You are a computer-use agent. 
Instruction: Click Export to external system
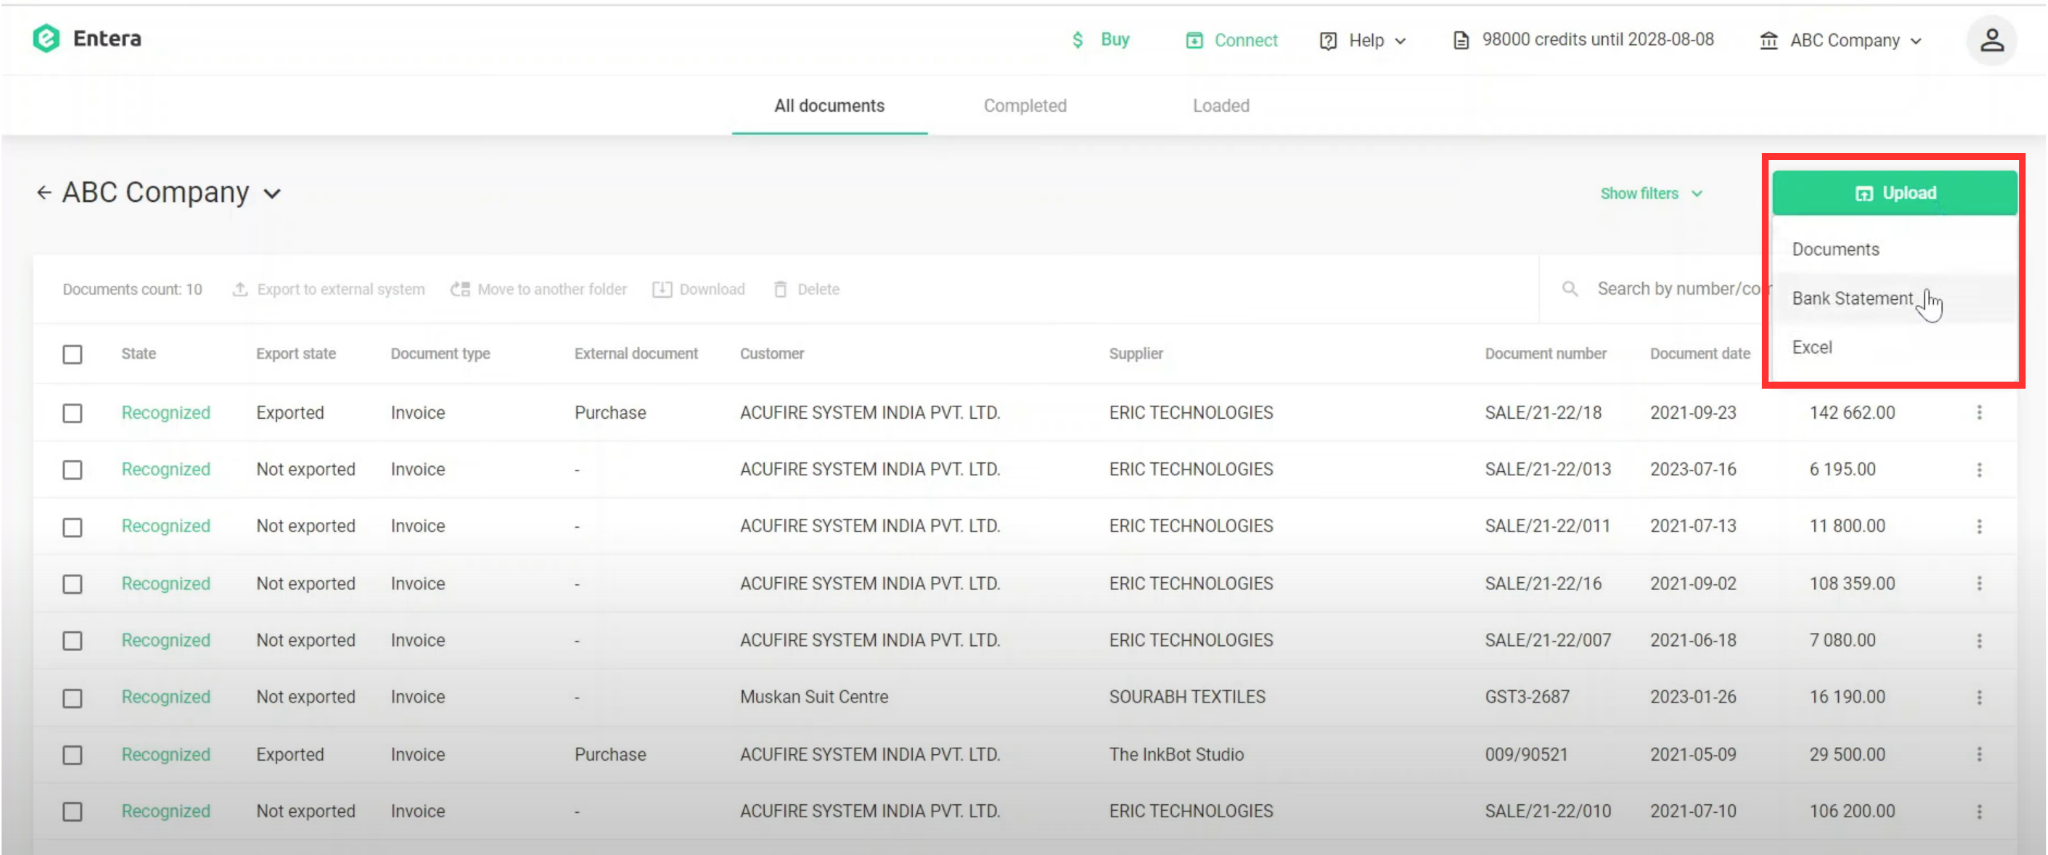328,290
